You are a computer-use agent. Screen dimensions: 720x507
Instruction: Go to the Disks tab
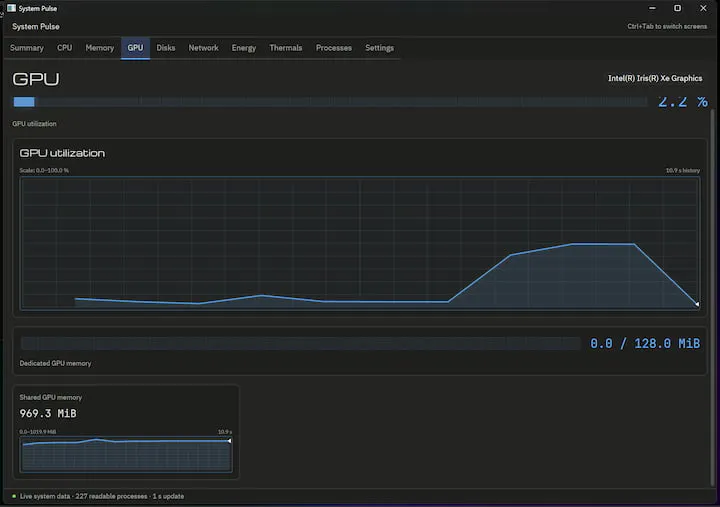pos(166,48)
